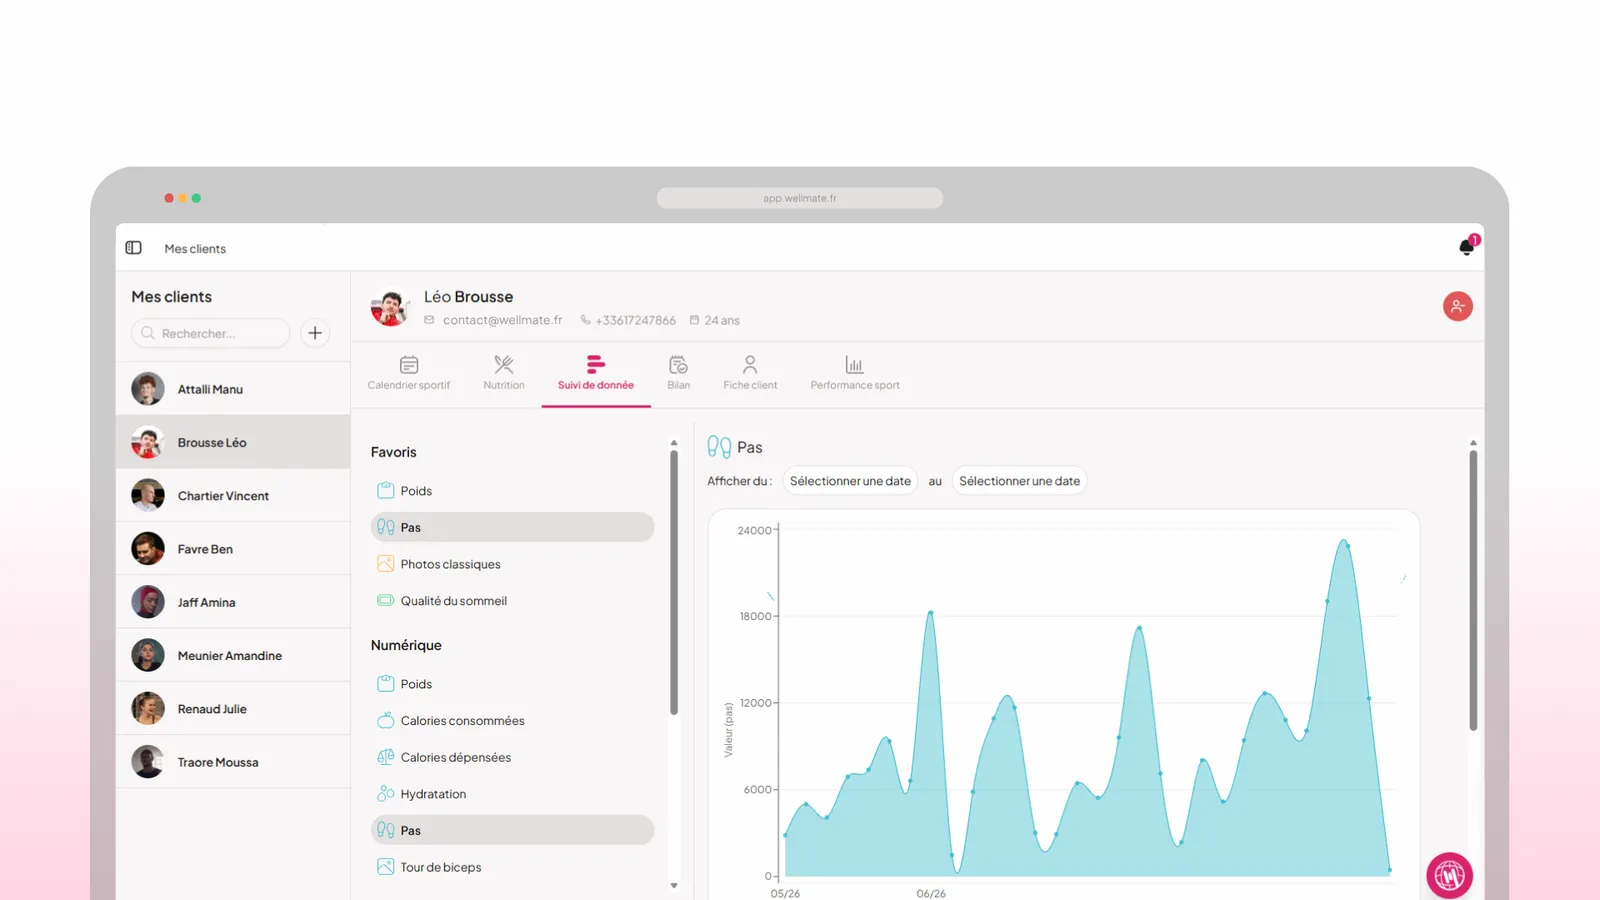Select client Favre Ben
Screen dimensions: 1600x900
233,549
